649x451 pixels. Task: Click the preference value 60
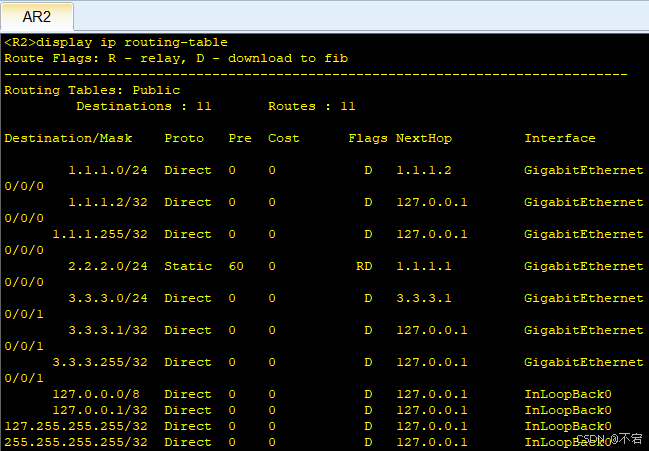[236, 266]
